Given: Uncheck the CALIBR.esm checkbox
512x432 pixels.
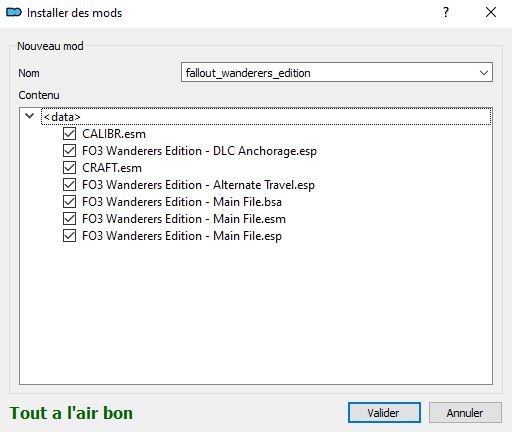Looking at the screenshot, I should (x=69, y=134).
